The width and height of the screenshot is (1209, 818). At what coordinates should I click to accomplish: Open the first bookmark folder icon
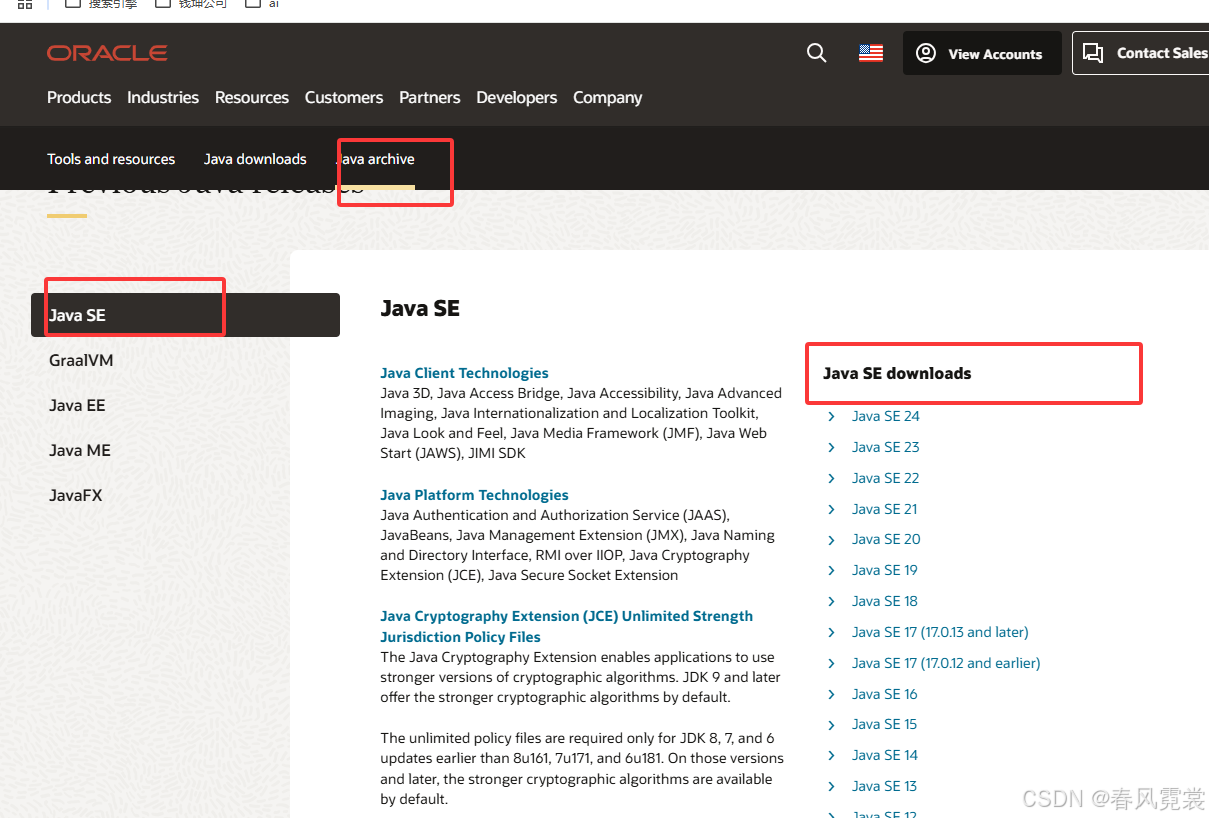coord(72,4)
